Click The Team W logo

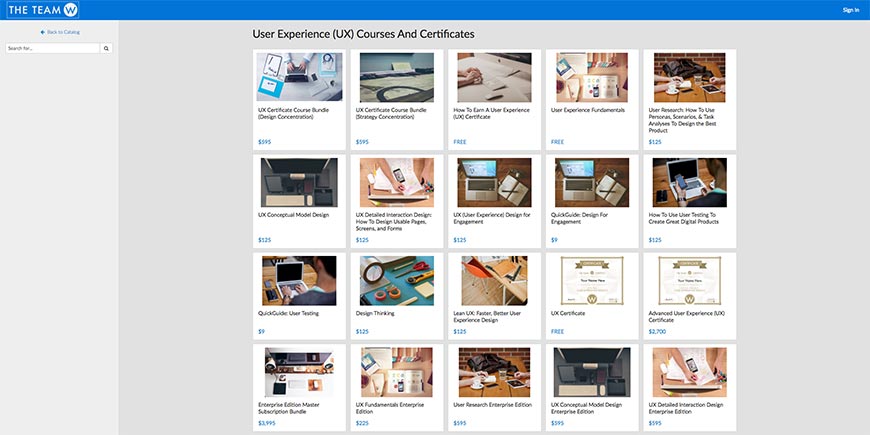click(x=43, y=10)
